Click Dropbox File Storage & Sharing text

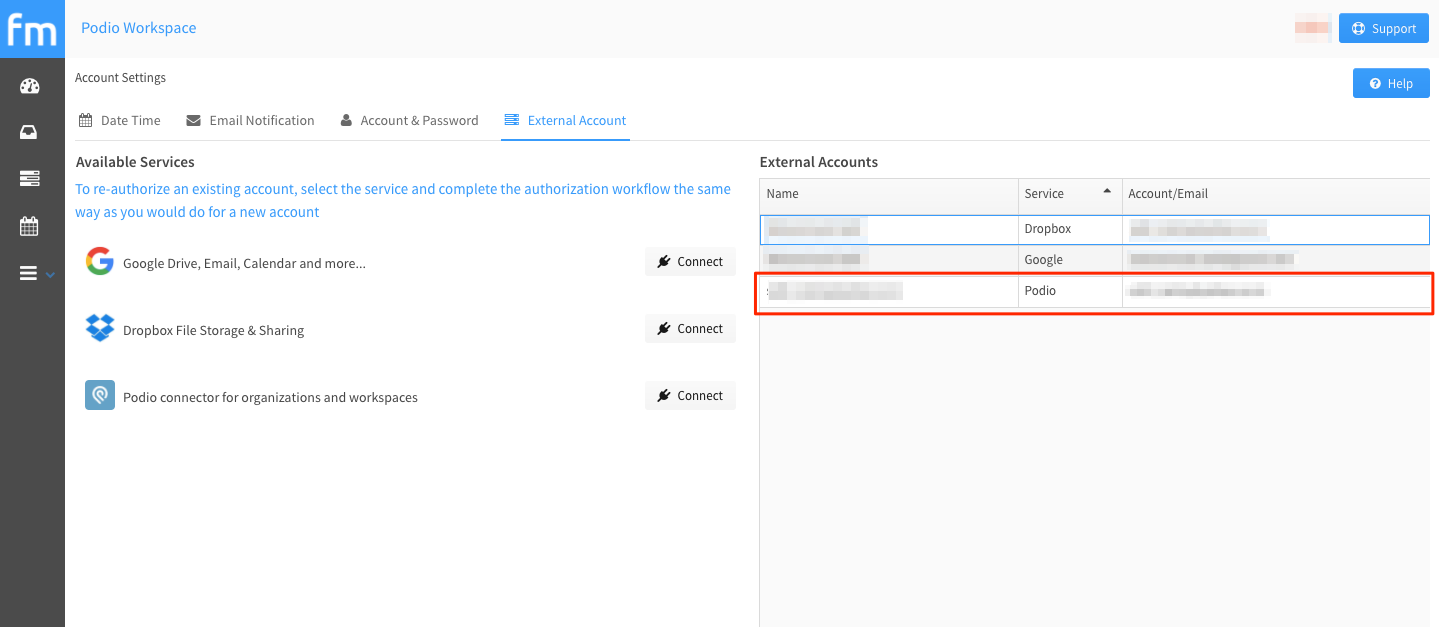pyautogui.click(x=213, y=330)
